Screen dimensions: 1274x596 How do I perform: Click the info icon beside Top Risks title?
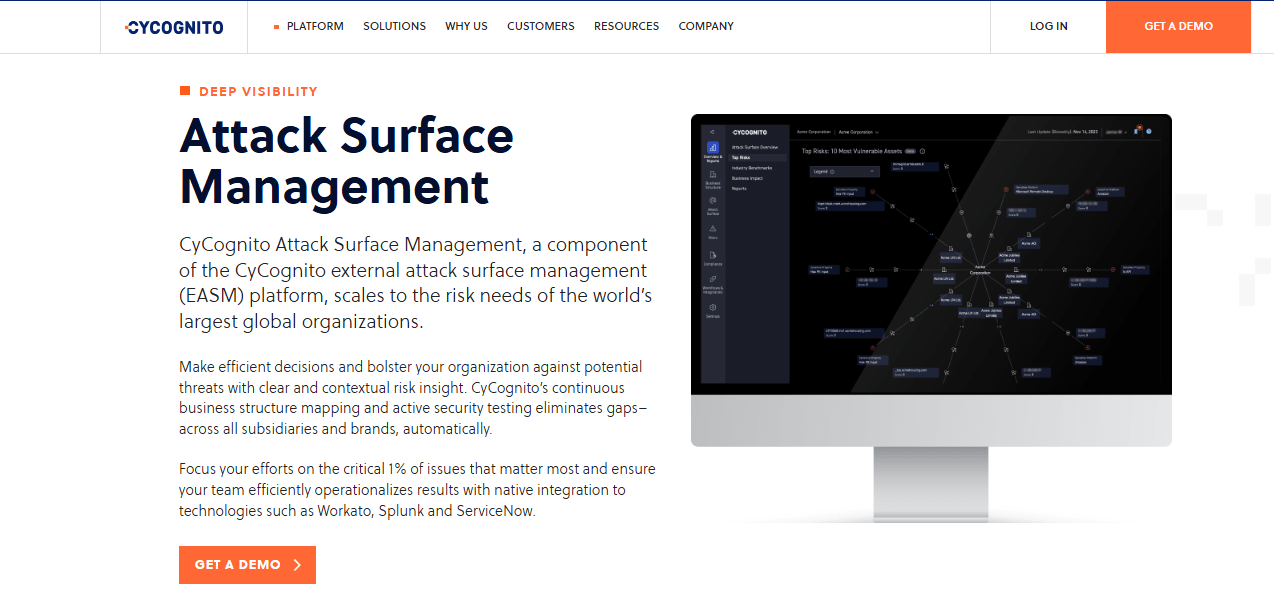922,151
